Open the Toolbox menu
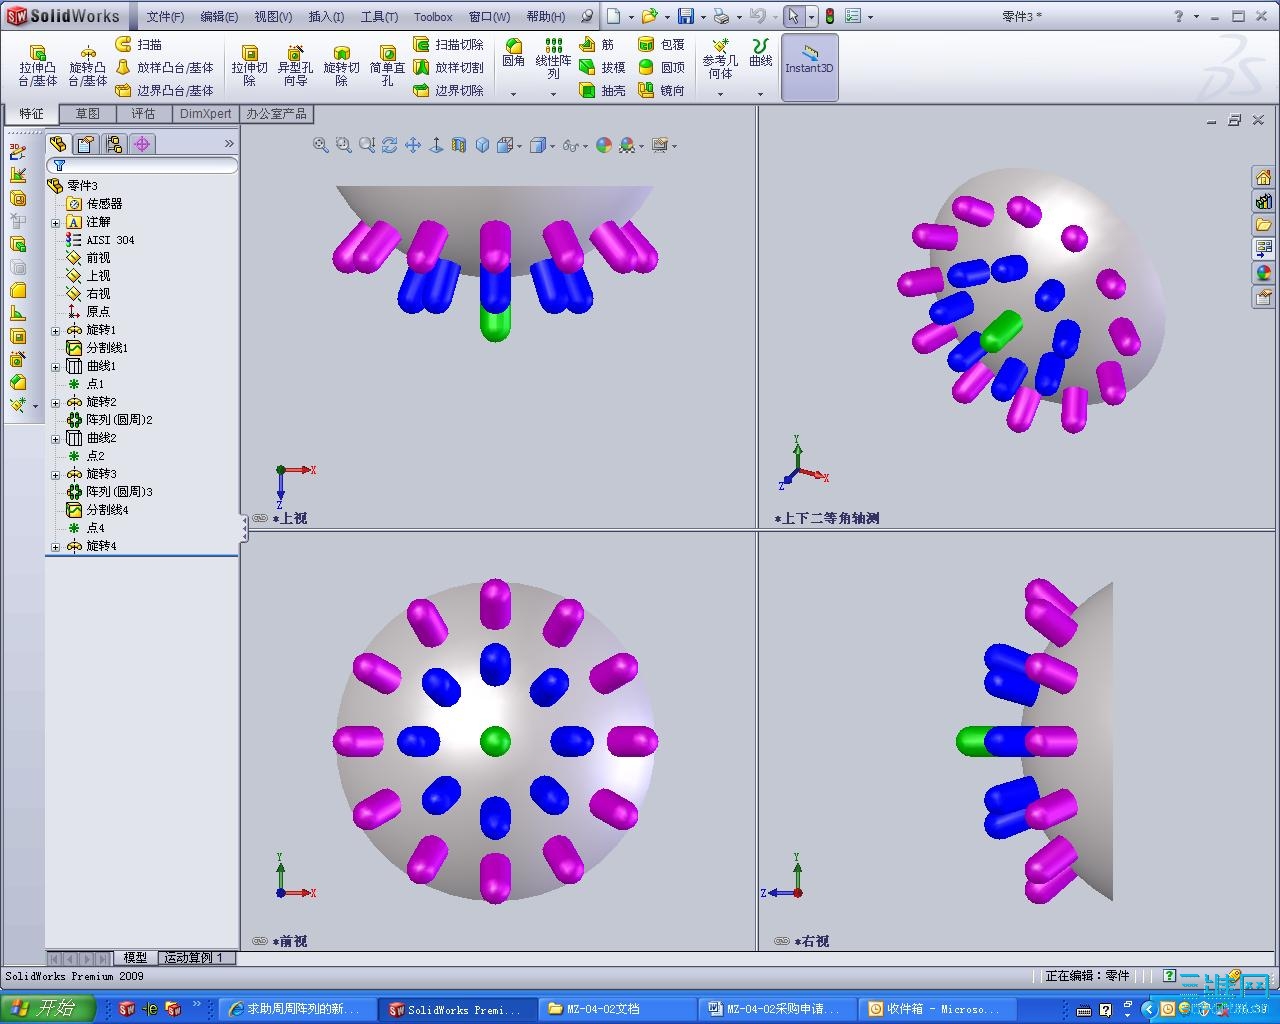This screenshot has width=1280, height=1024. point(433,16)
